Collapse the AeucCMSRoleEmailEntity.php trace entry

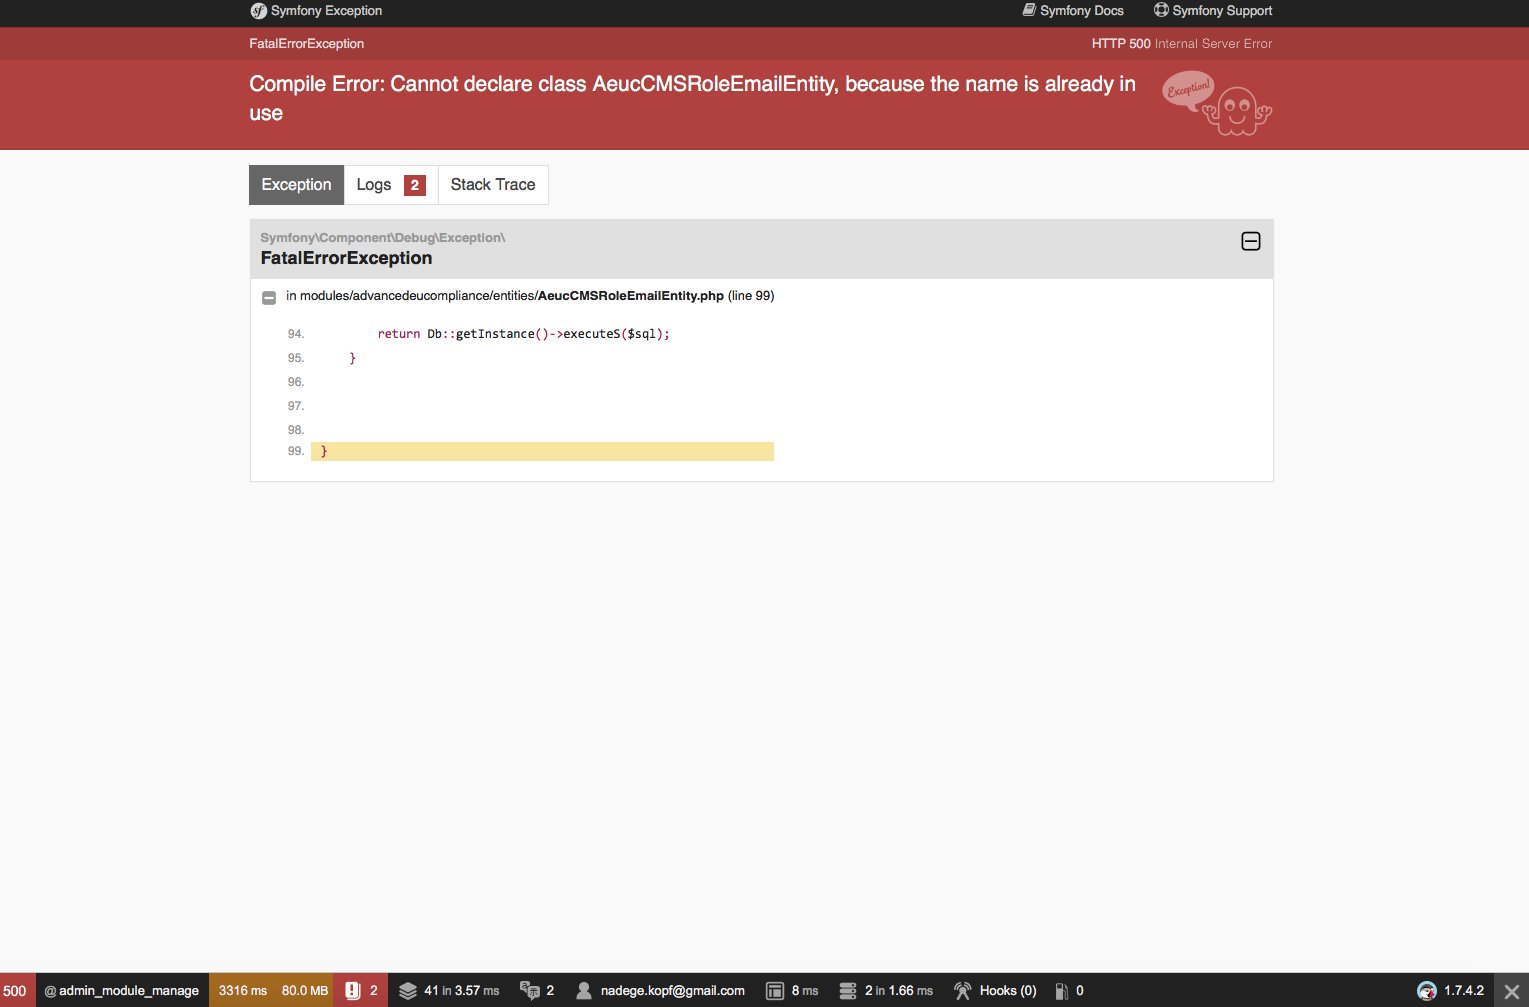point(269,297)
